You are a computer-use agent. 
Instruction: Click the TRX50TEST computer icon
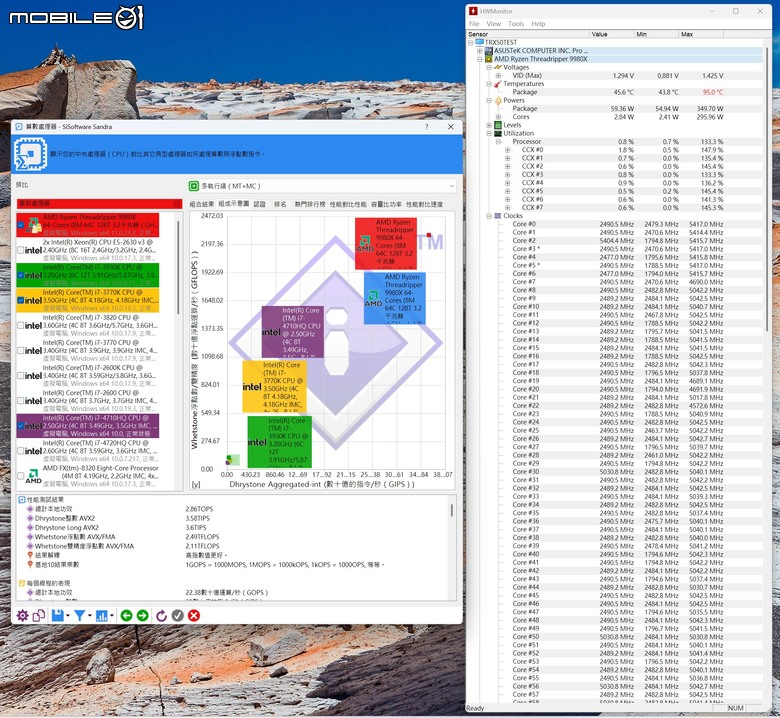[x=480, y=42]
